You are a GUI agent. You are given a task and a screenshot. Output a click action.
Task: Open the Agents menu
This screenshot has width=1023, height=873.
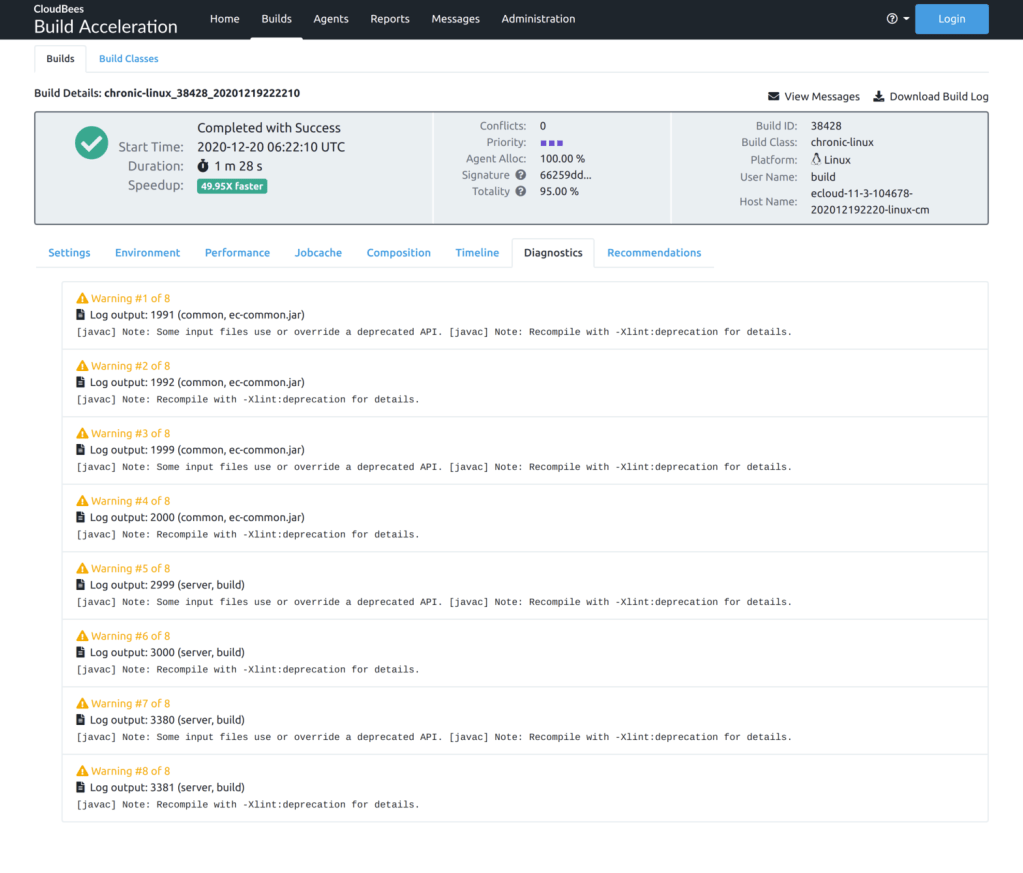coord(331,19)
